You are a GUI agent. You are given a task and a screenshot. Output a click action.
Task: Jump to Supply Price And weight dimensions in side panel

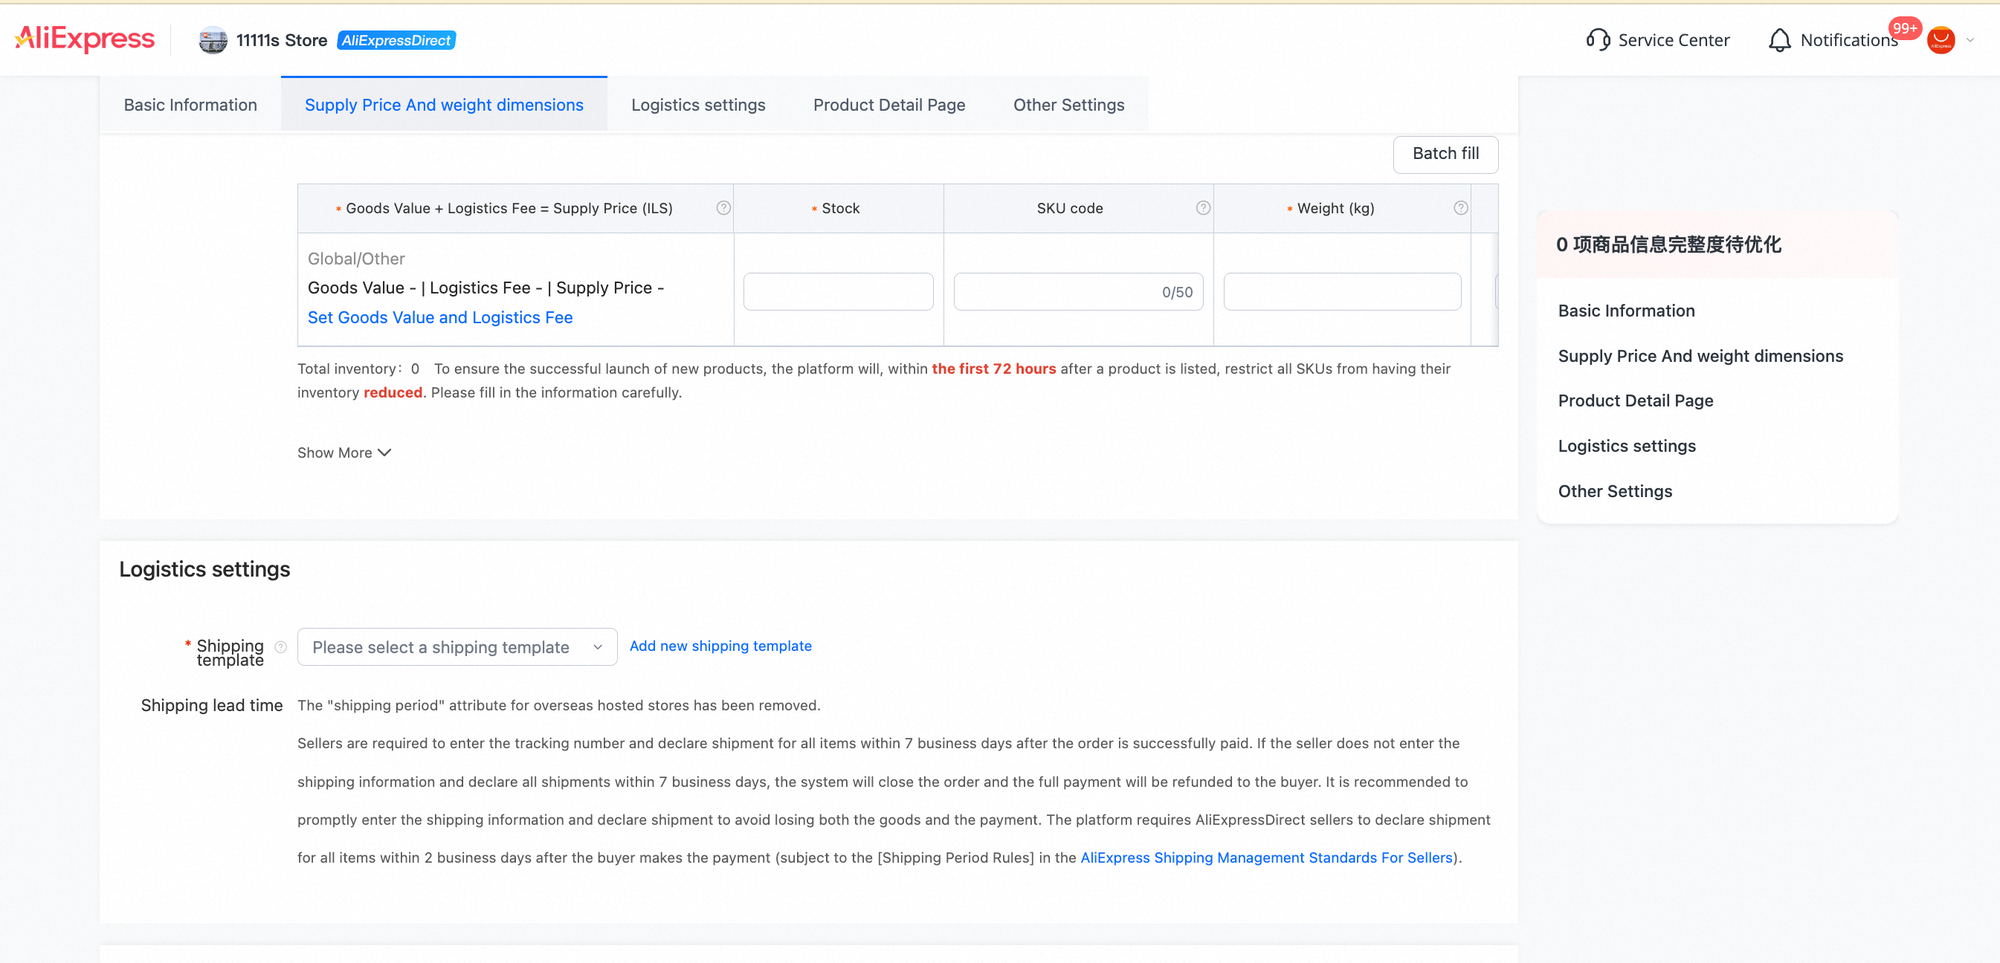(1700, 356)
